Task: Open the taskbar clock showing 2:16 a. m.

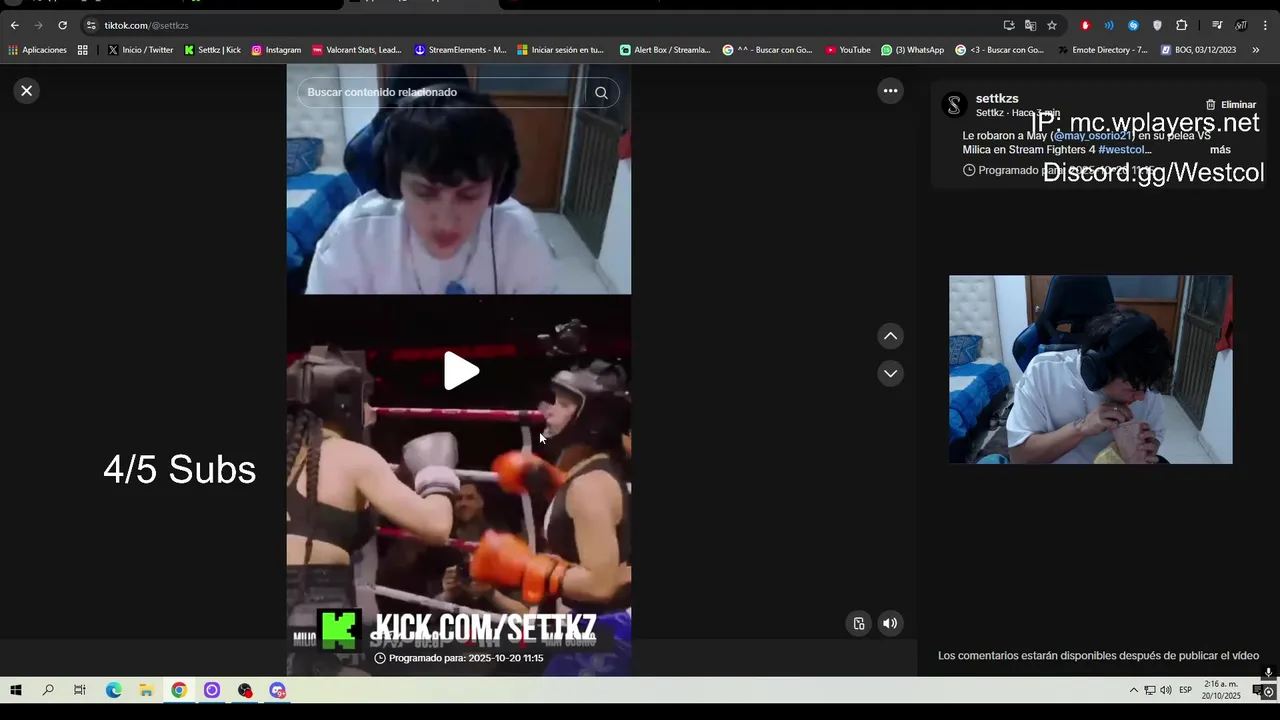Action: point(1221,690)
